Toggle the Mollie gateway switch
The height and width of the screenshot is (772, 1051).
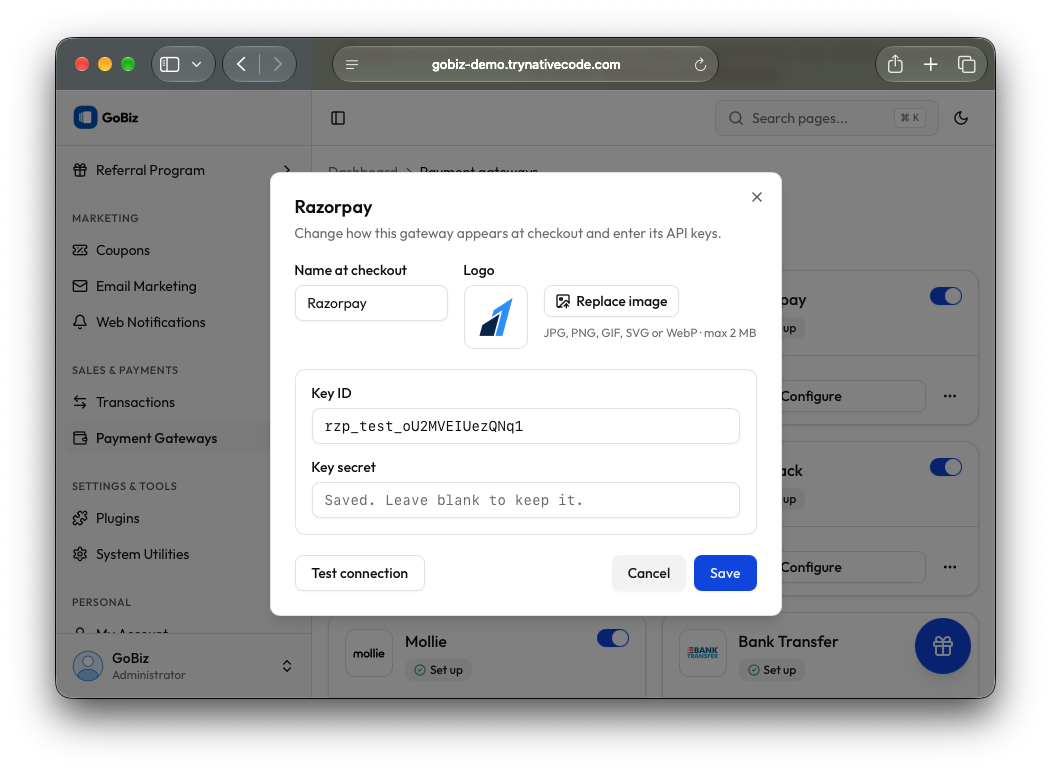pos(613,638)
